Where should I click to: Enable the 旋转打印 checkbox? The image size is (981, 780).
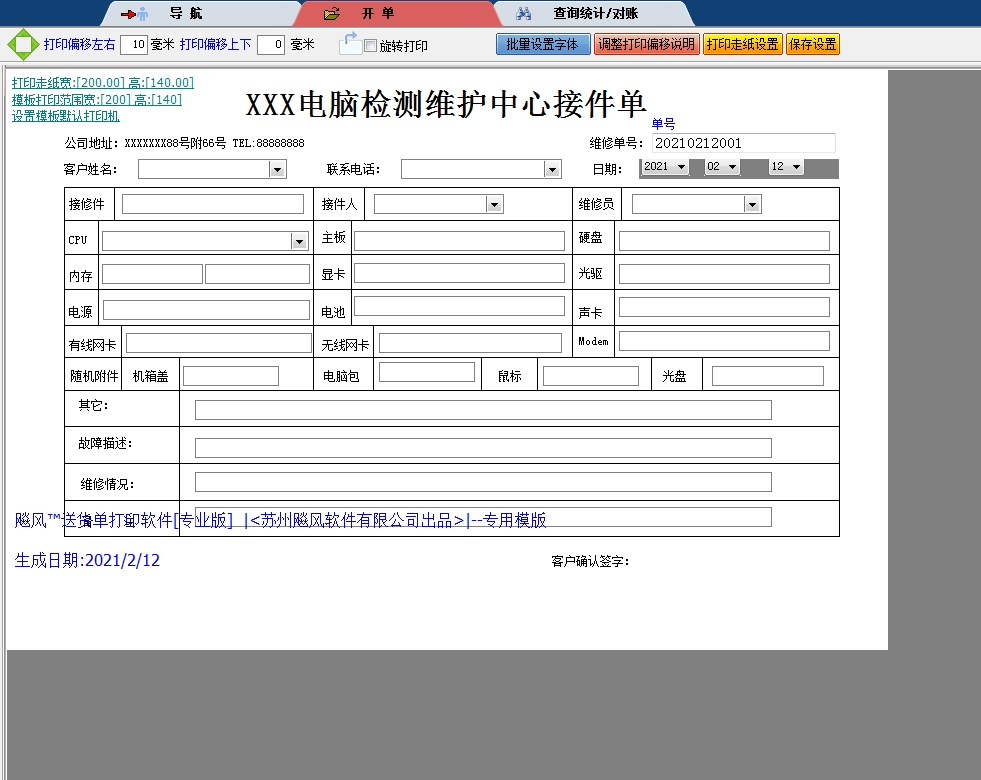368,46
